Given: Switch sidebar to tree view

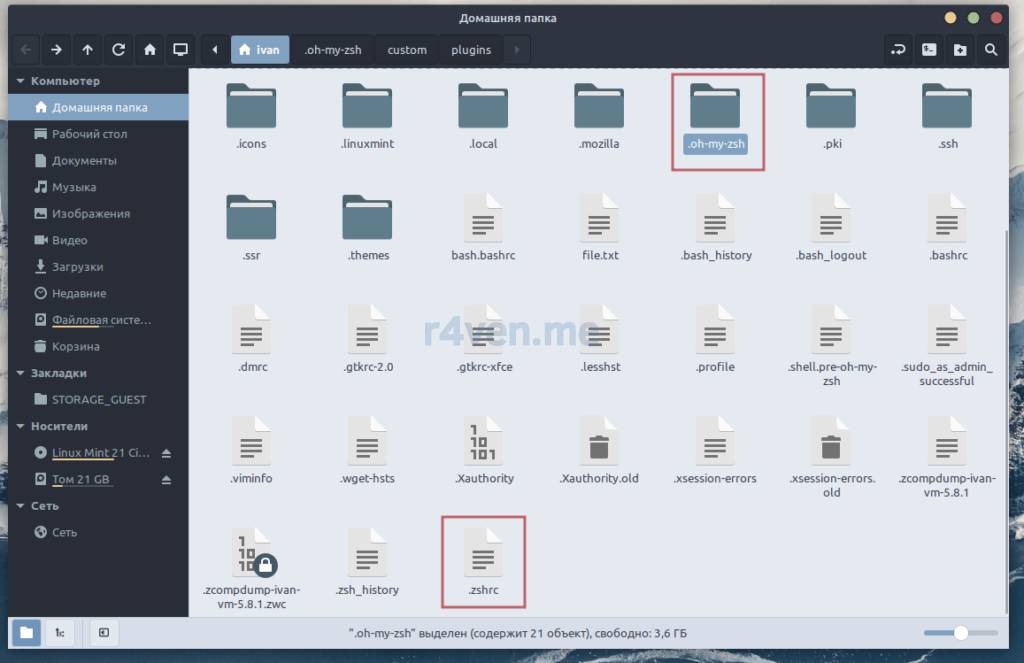Looking at the screenshot, I should [60, 632].
